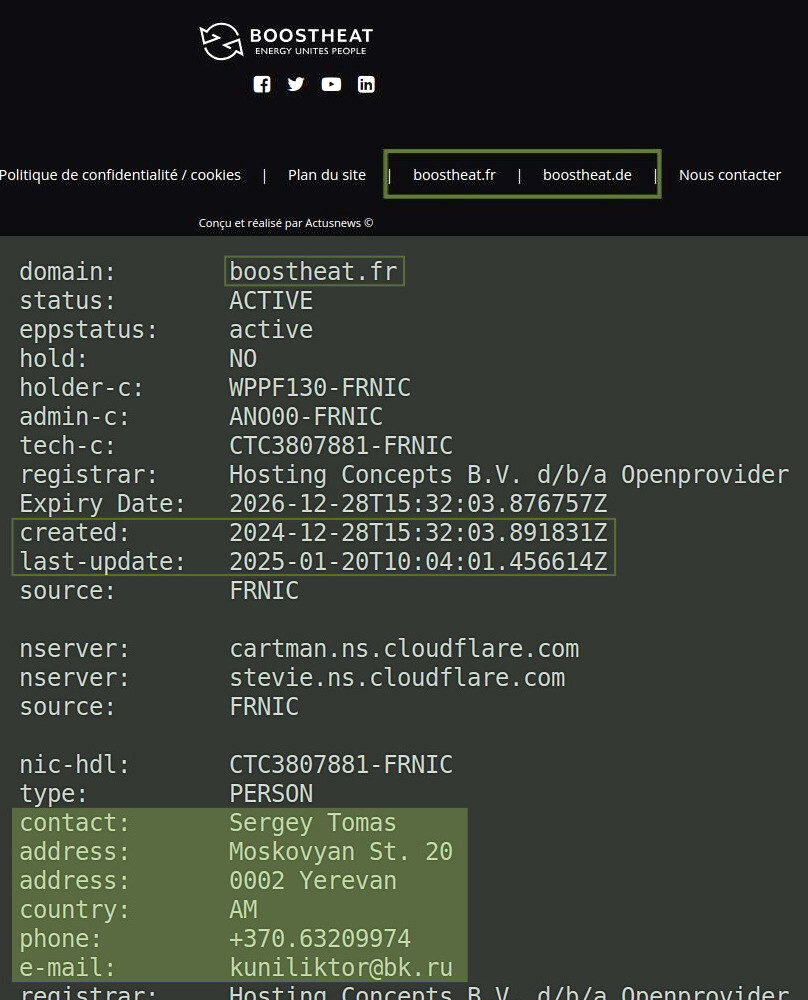Viewport: 808px width, 1000px height.
Task: Click FRNIC in the source row below the nservers
Action: click(x=264, y=707)
